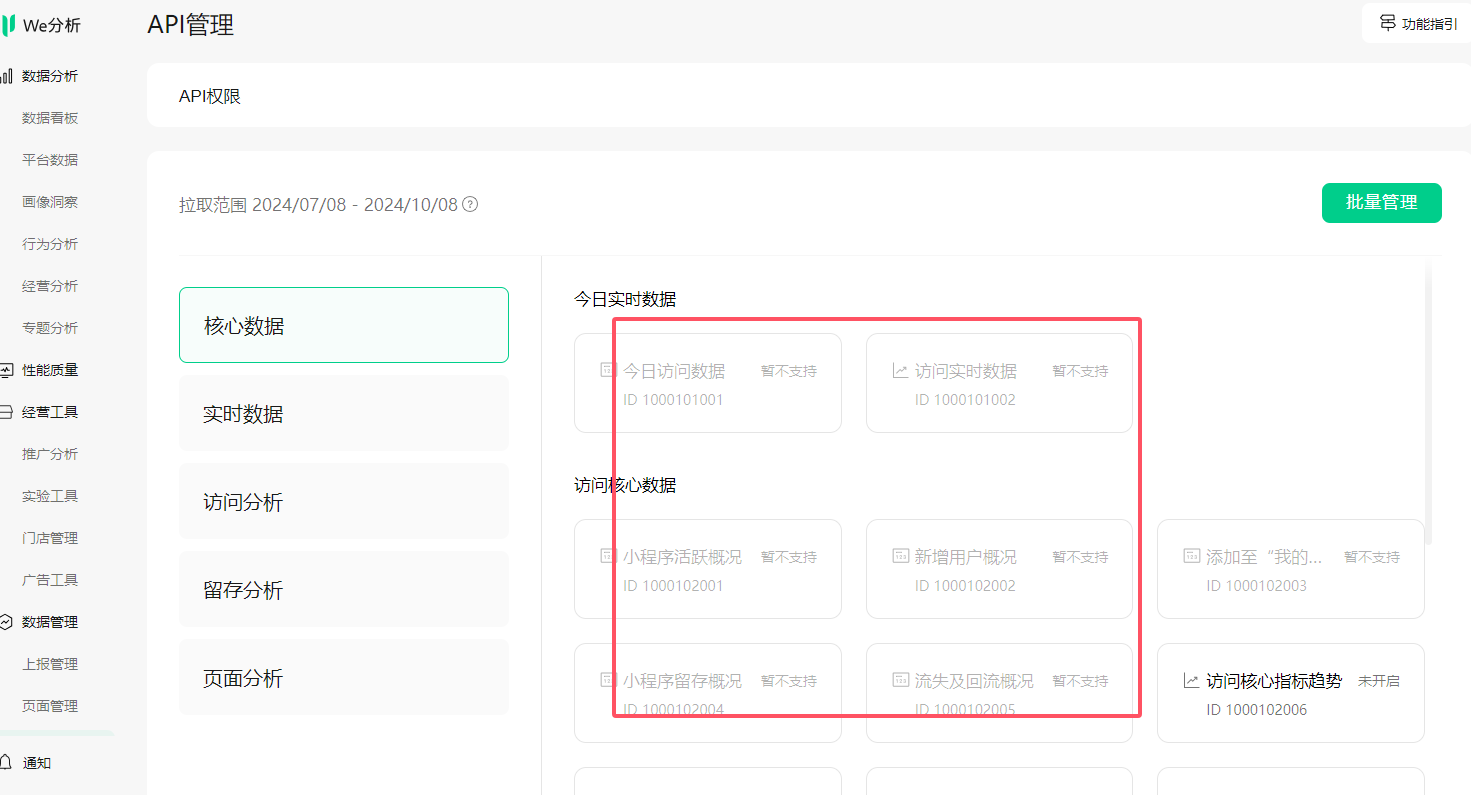Click the icon on 新增用户概况 card
Image resolution: width=1471 pixels, height=795 pixels.
coord(900,556)
